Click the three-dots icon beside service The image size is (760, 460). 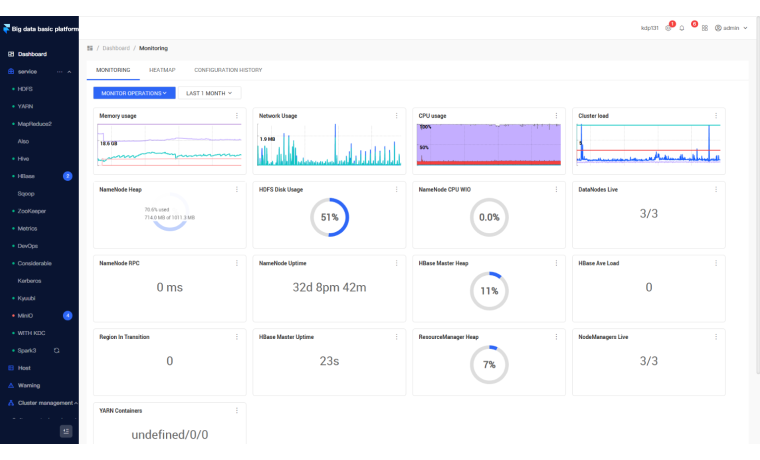pyautogui.click(x=58, y=72)
